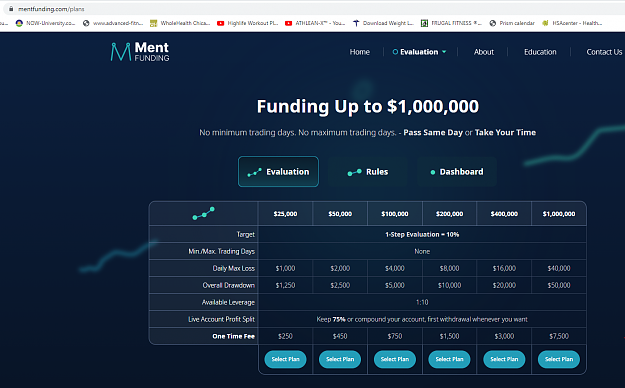
Task: Click the $16,000 daily max loss cell
Action: pos(504,268)
